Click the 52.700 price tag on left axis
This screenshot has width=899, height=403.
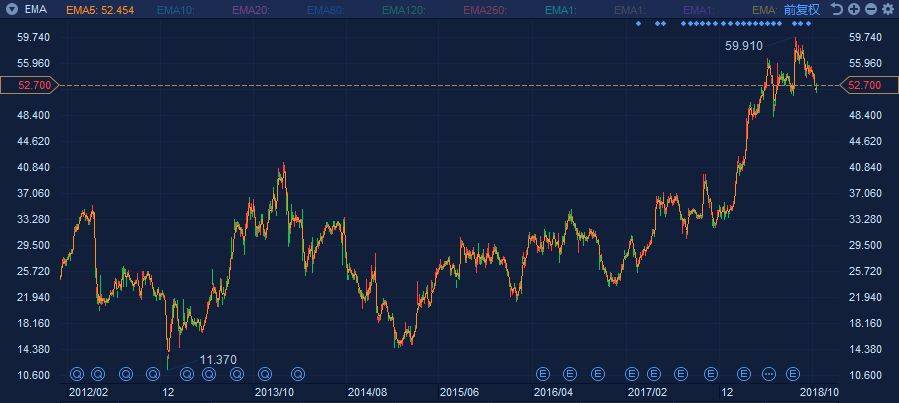point(29,86)
